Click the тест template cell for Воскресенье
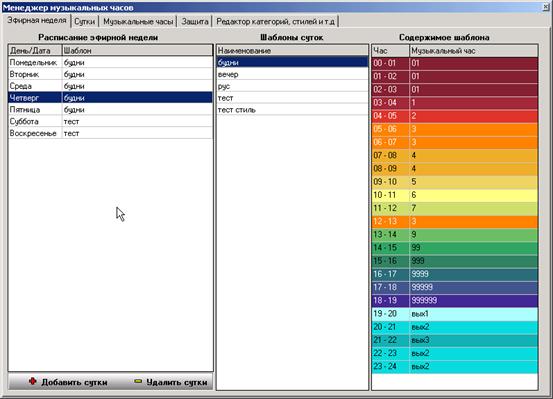The height and width of the screenshot is (399, 553). (138, 133)
